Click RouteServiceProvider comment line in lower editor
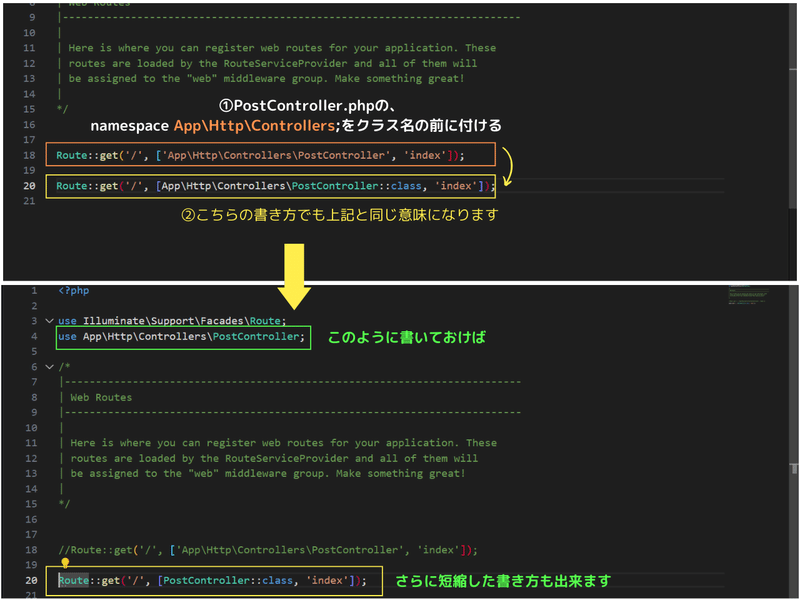 tap(274, 458)
